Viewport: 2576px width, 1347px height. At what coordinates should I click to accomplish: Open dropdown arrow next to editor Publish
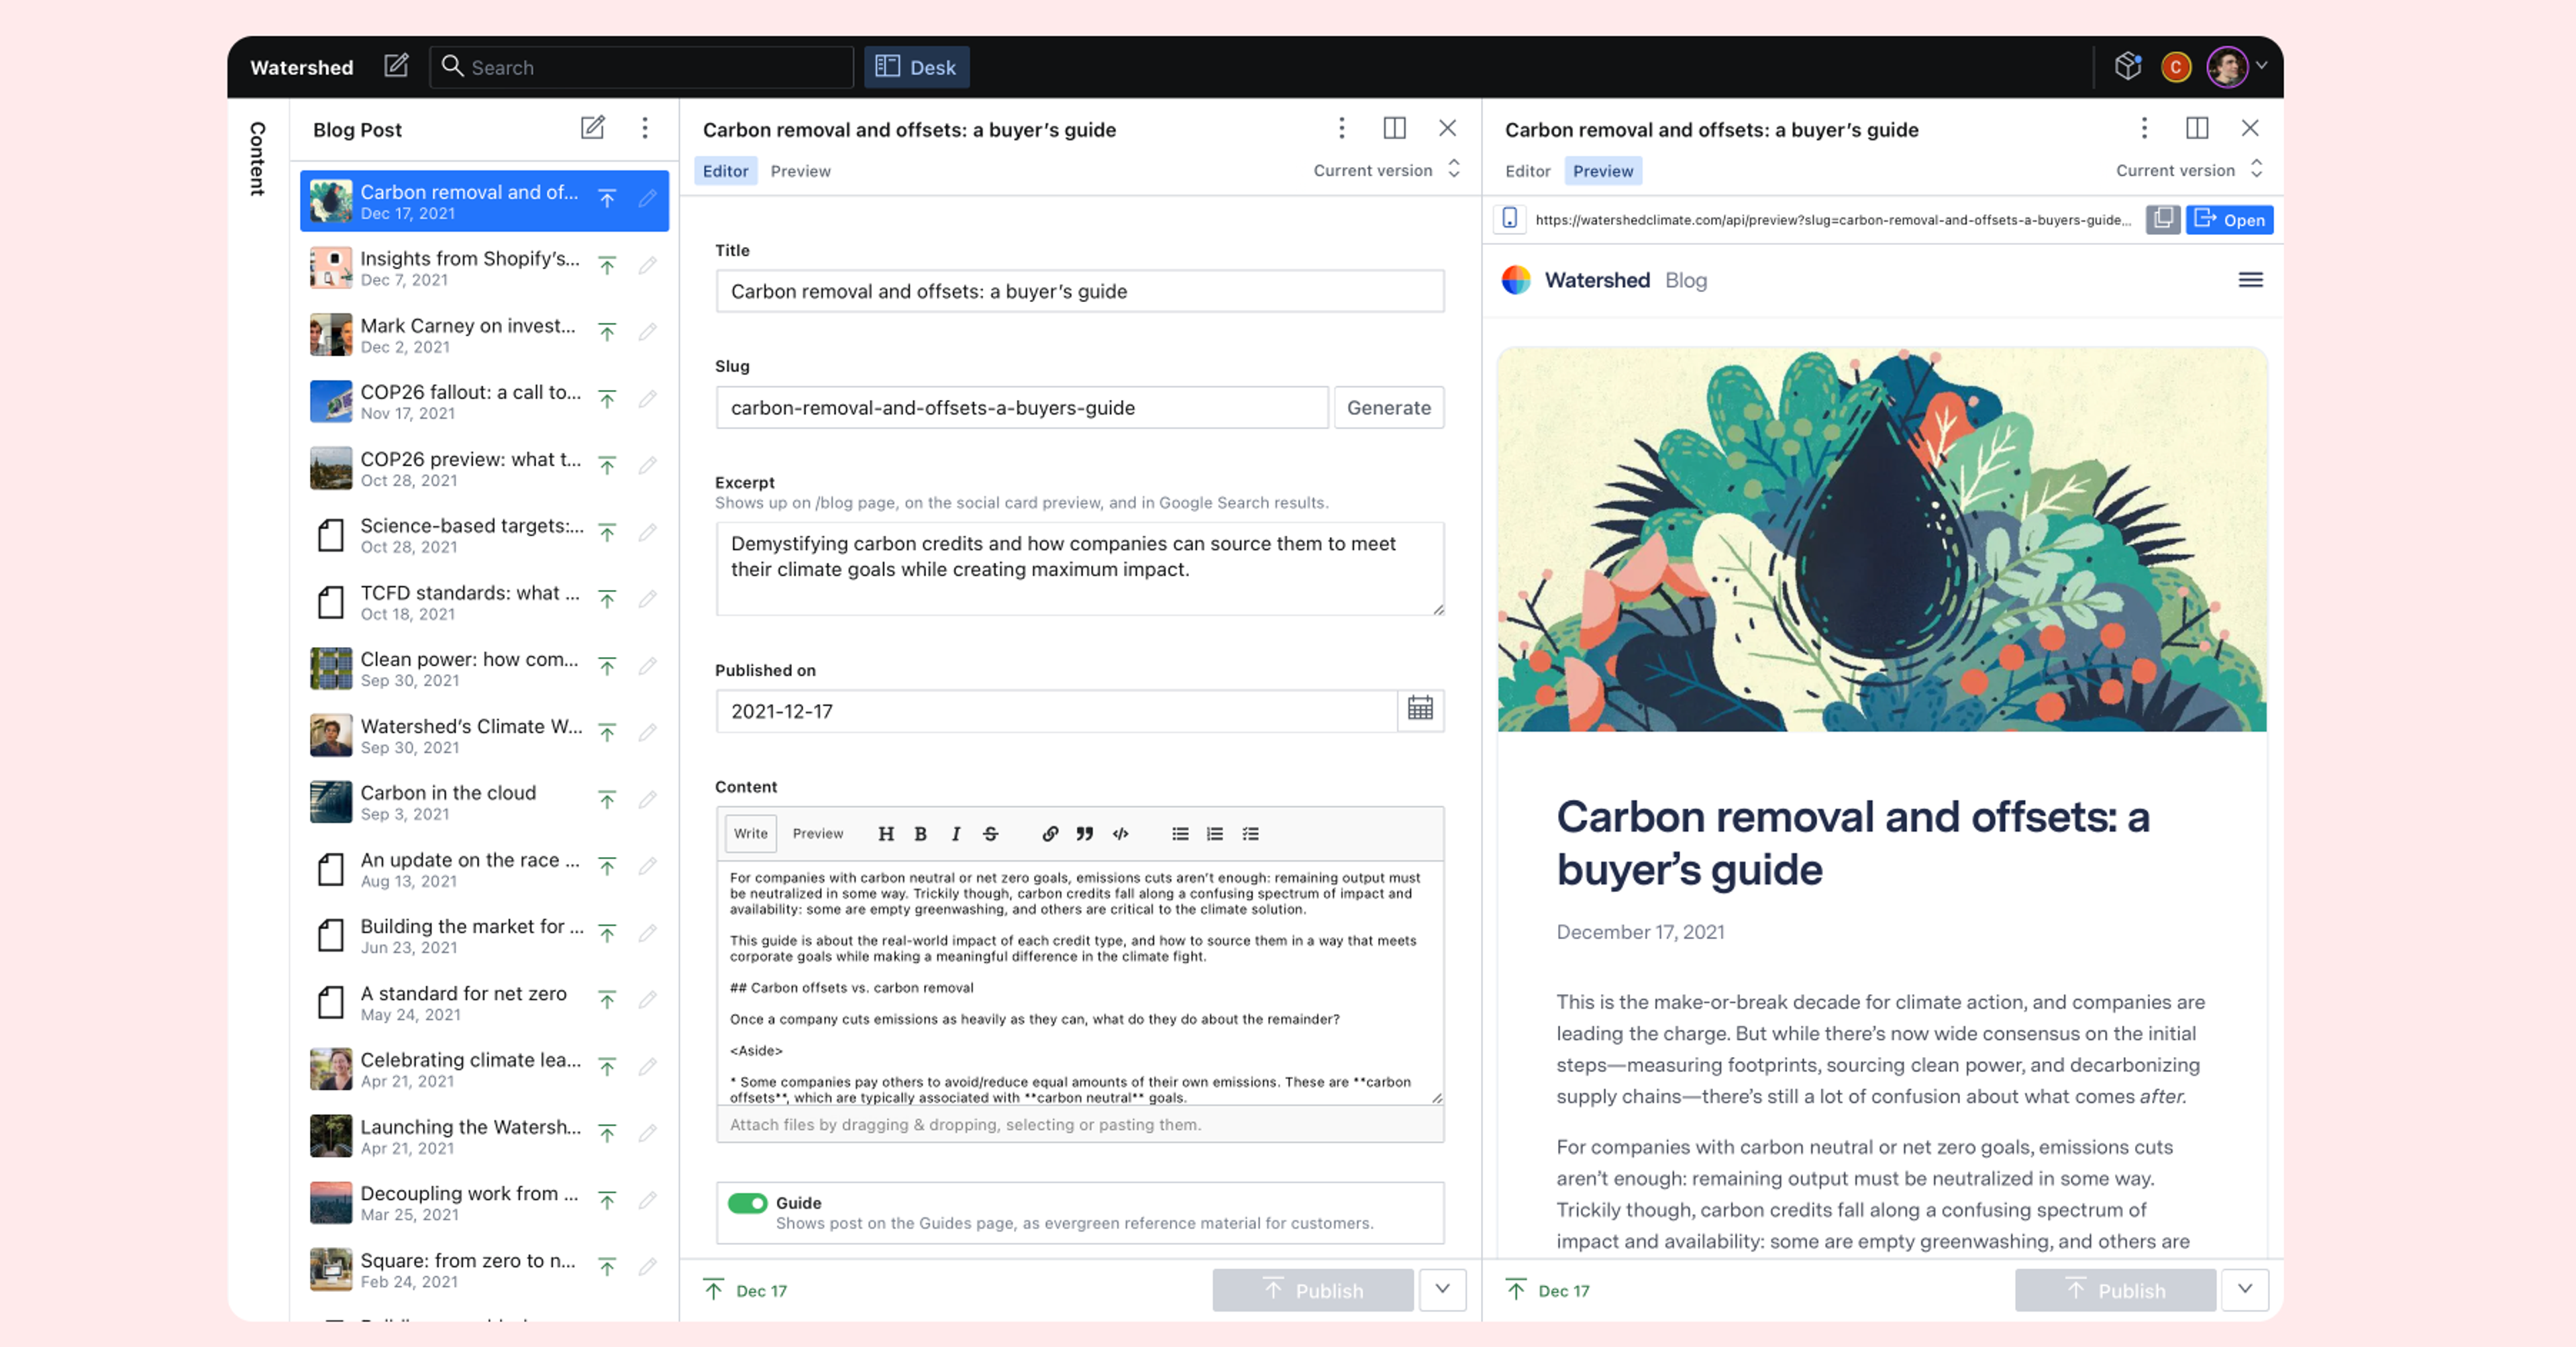tap(1441, 1289)
